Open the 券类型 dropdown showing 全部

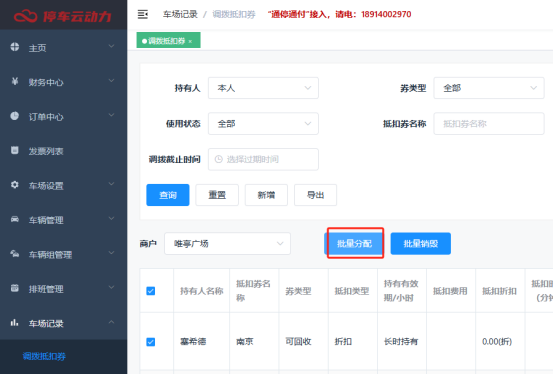coord(489,88)
